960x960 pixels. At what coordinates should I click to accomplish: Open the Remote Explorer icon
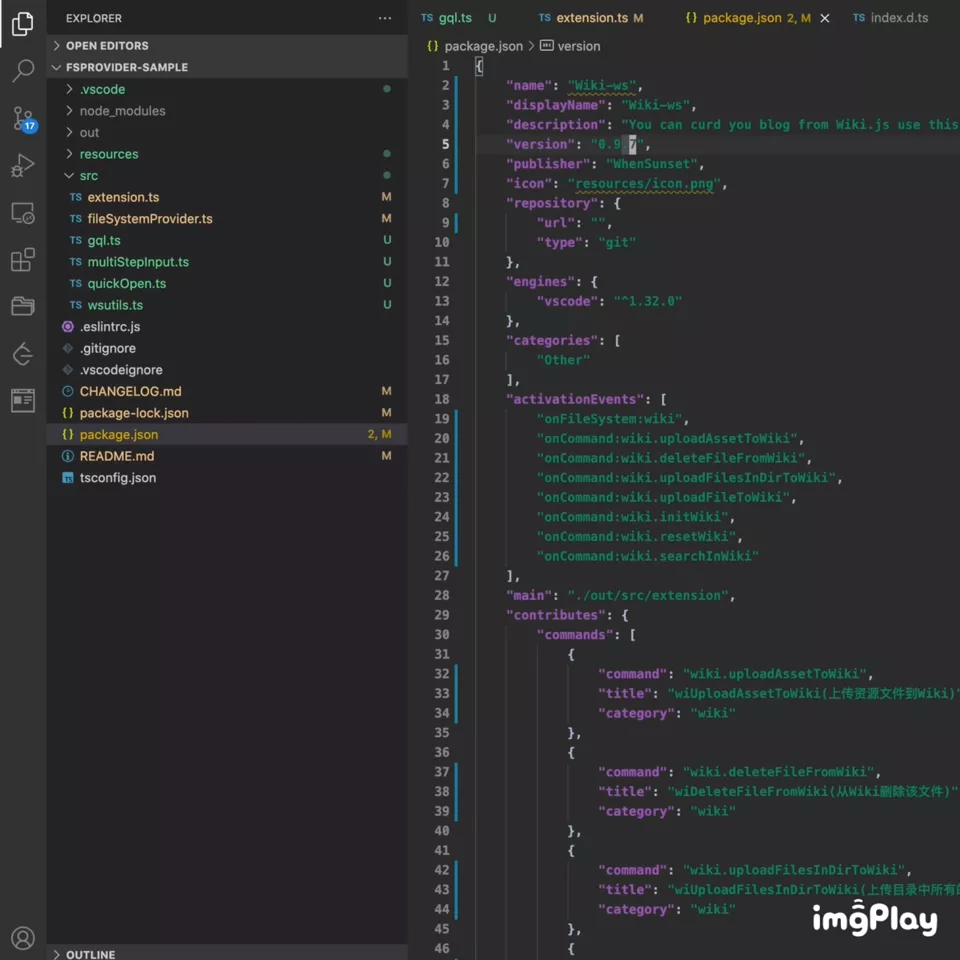pos(23,213)
